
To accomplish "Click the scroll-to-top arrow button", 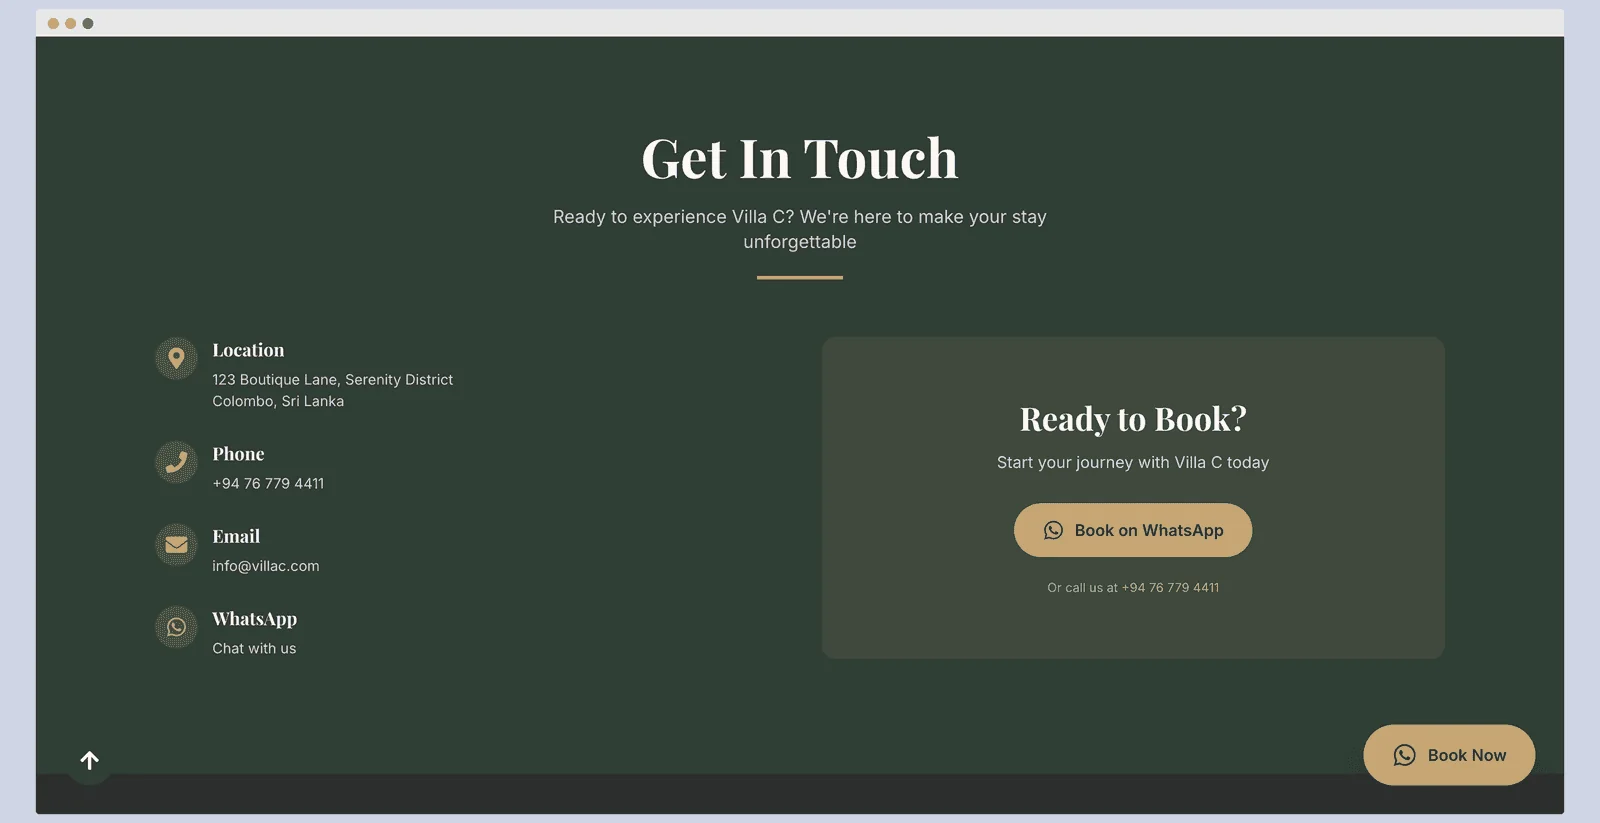I will click(90, 761).
